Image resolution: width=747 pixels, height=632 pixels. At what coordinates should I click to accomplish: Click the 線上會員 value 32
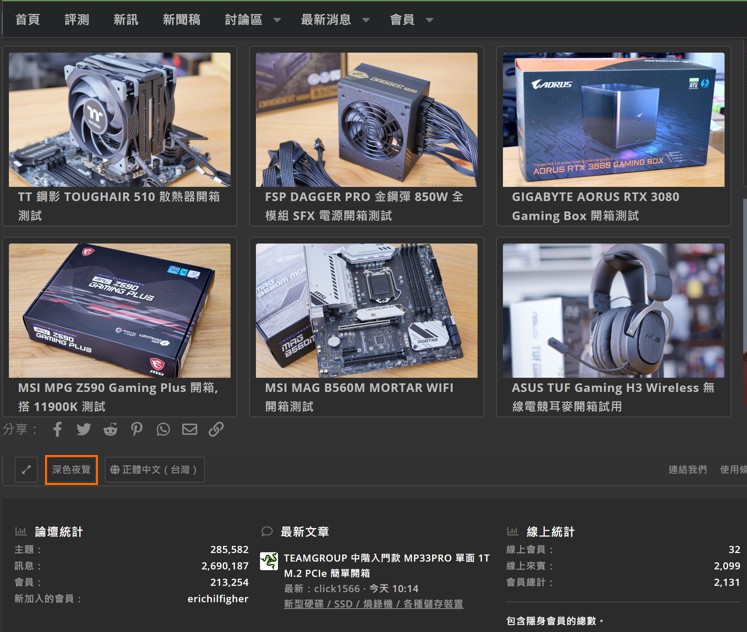tap(735, 550)
